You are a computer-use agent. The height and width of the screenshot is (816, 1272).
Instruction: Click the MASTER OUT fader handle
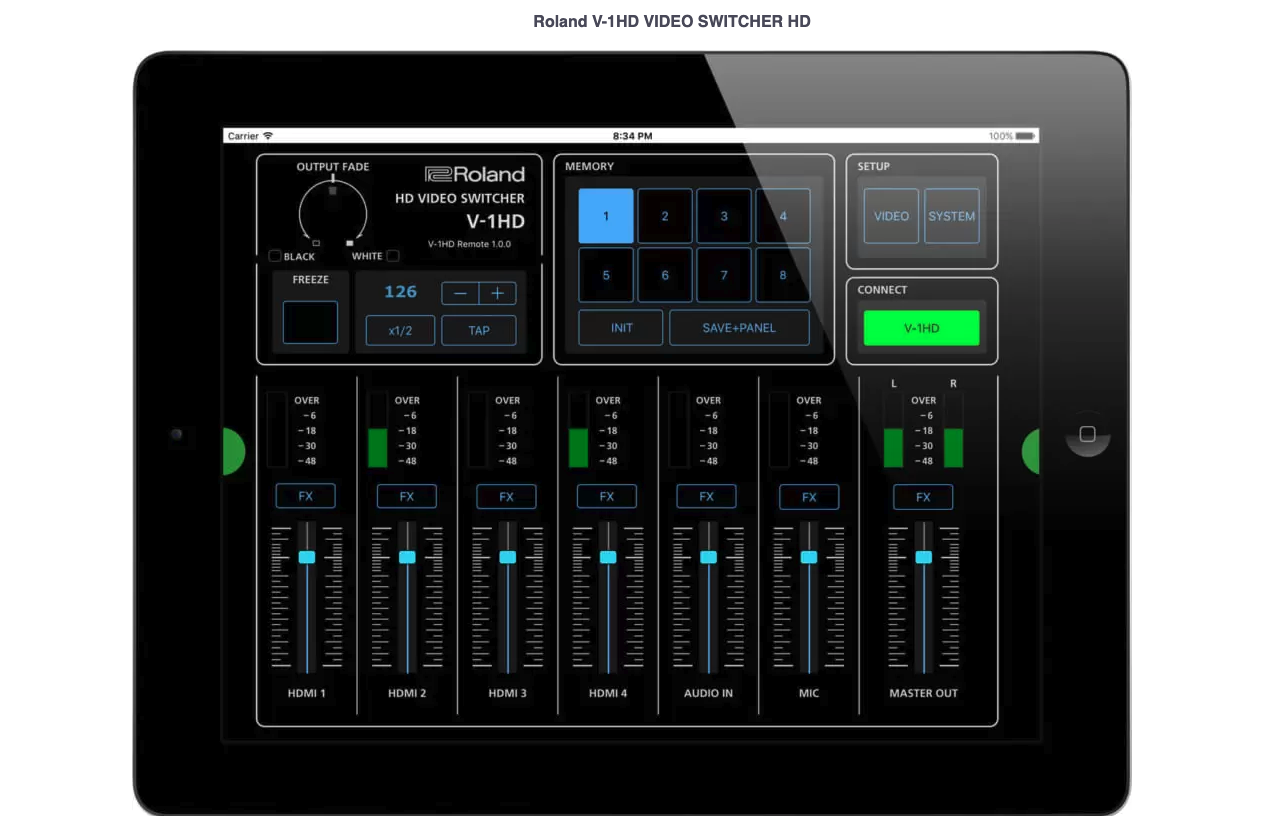coord(924,557)
